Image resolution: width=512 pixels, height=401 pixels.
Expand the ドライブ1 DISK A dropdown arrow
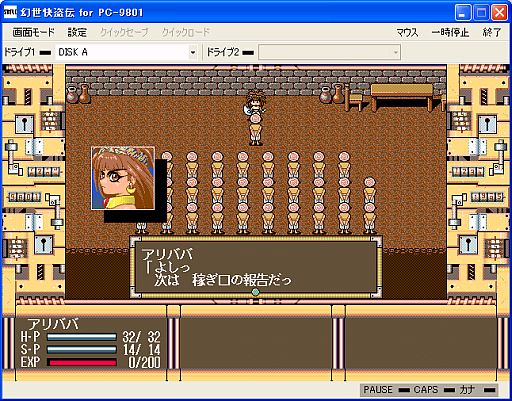coord(193,52)
